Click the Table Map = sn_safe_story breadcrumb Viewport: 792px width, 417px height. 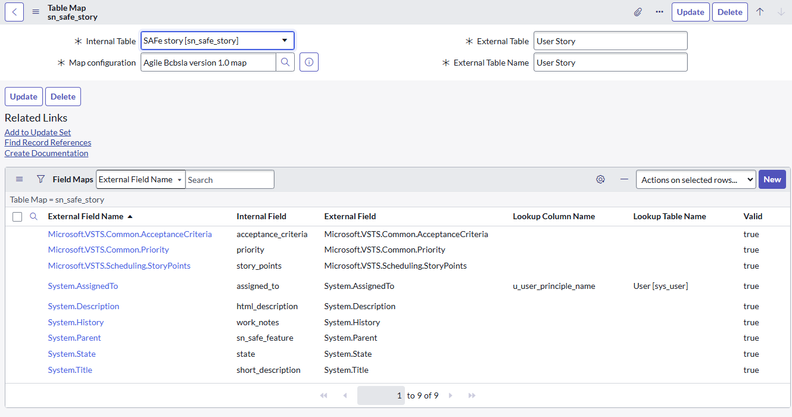tap(57, 200)
